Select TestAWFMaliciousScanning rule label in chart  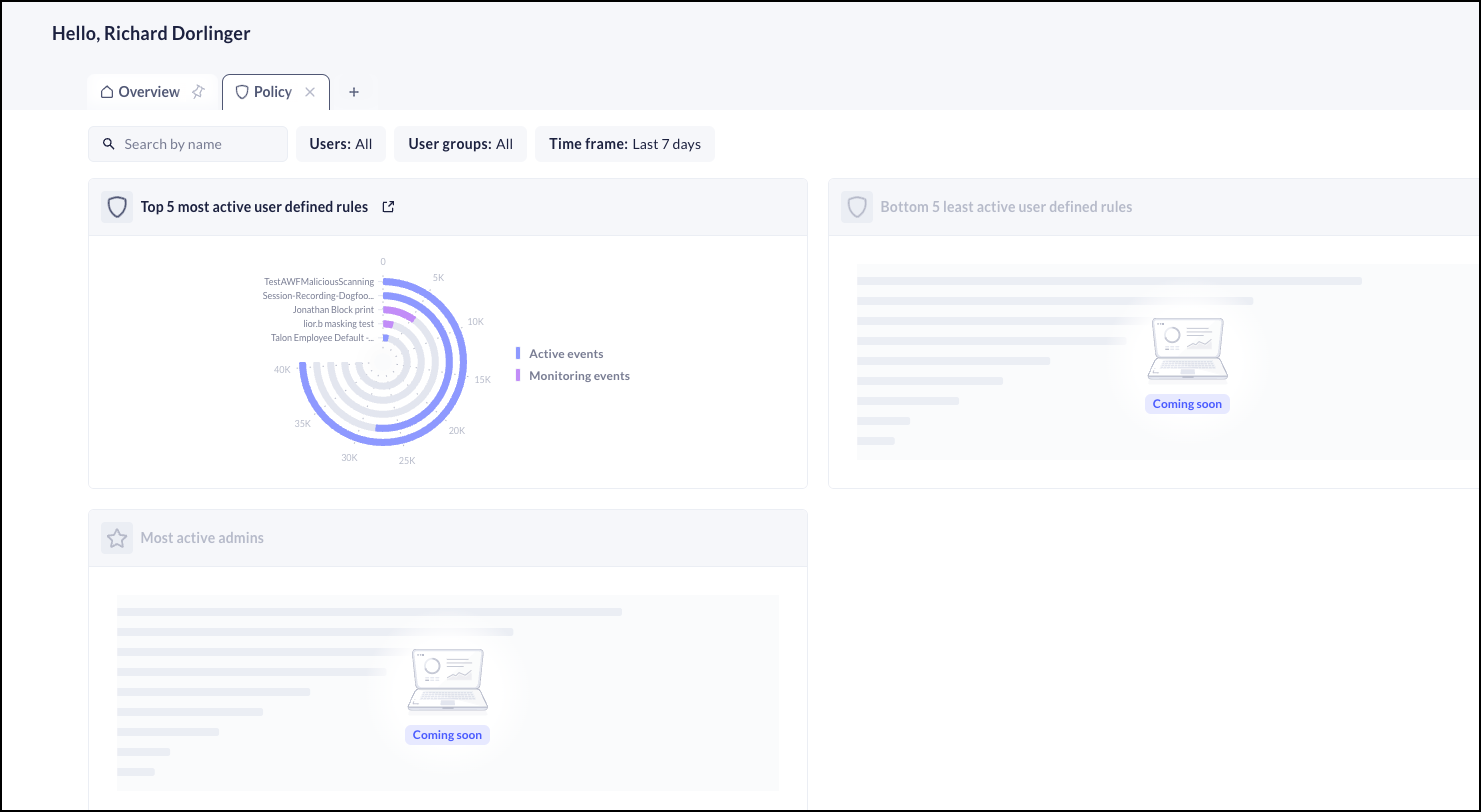click(318, 282)
